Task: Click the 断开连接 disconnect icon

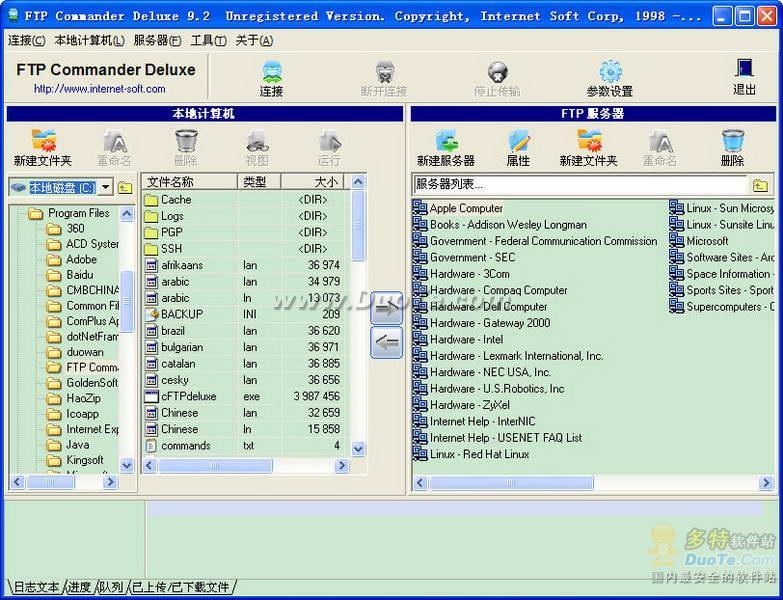Action: 384,78
